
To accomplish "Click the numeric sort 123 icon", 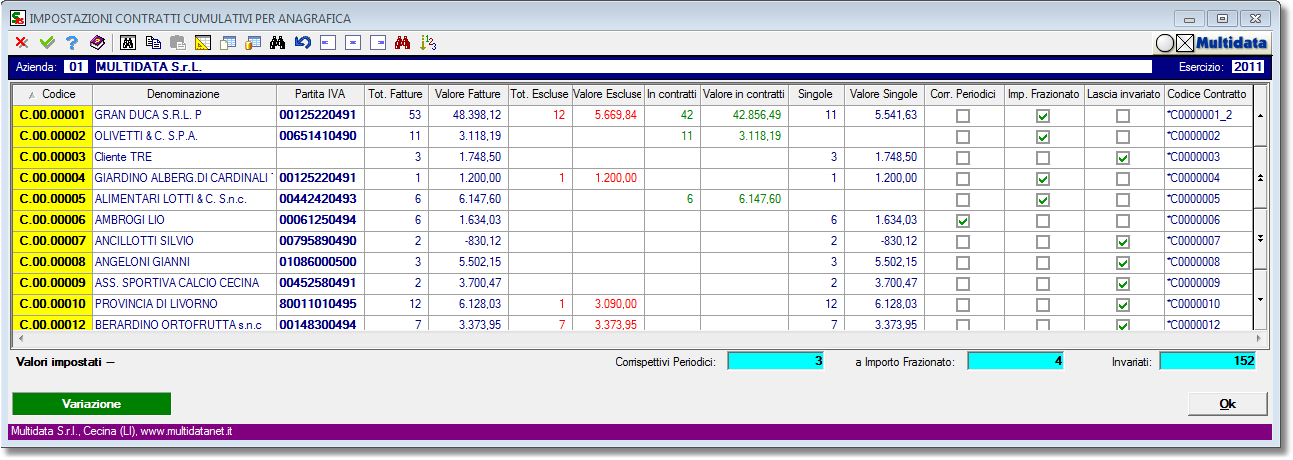I will pos(429,43).
